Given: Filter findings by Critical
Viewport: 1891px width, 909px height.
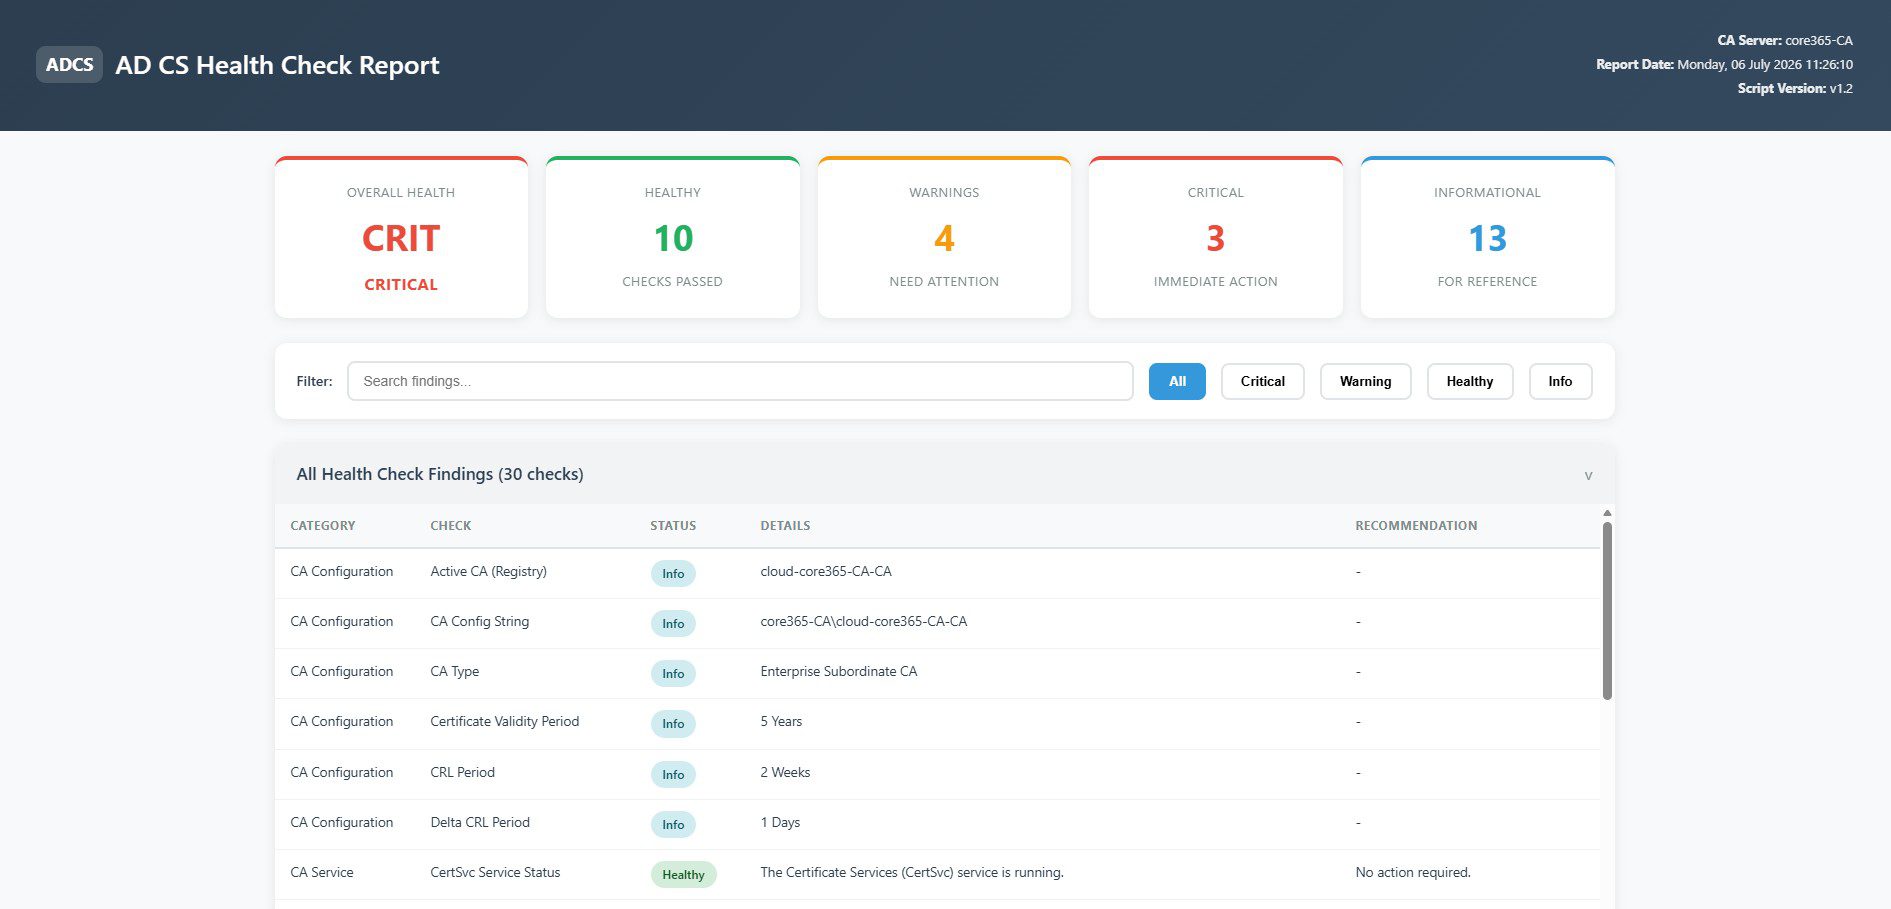Looking at the screenshot, I should point(1262,381).
